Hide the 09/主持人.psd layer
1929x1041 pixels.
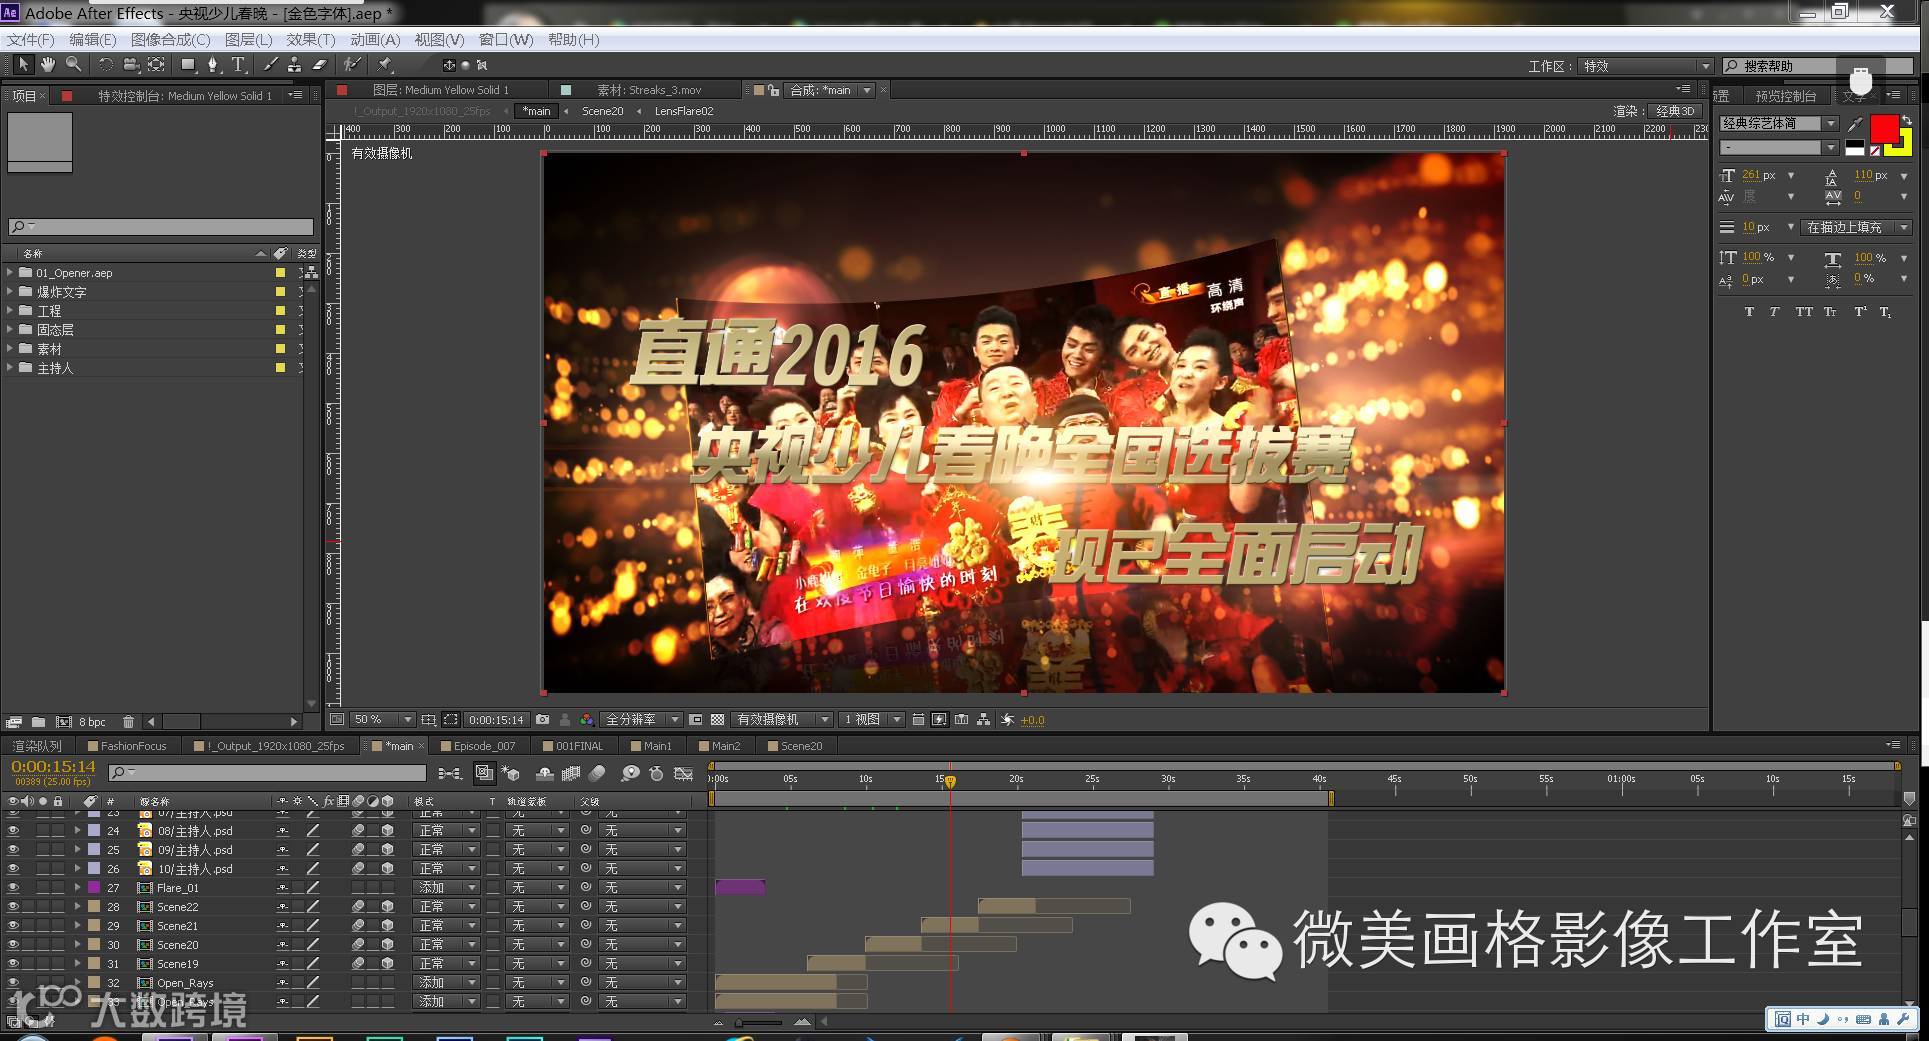click(13, 850)
